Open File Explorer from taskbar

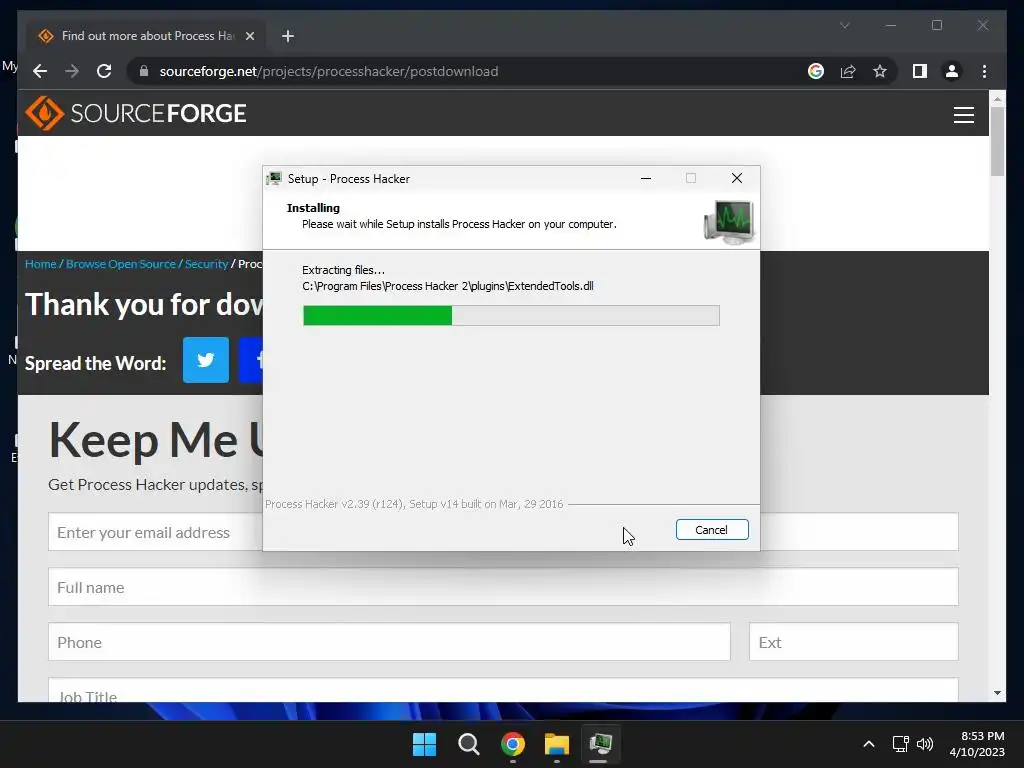[x=557, y=744]
